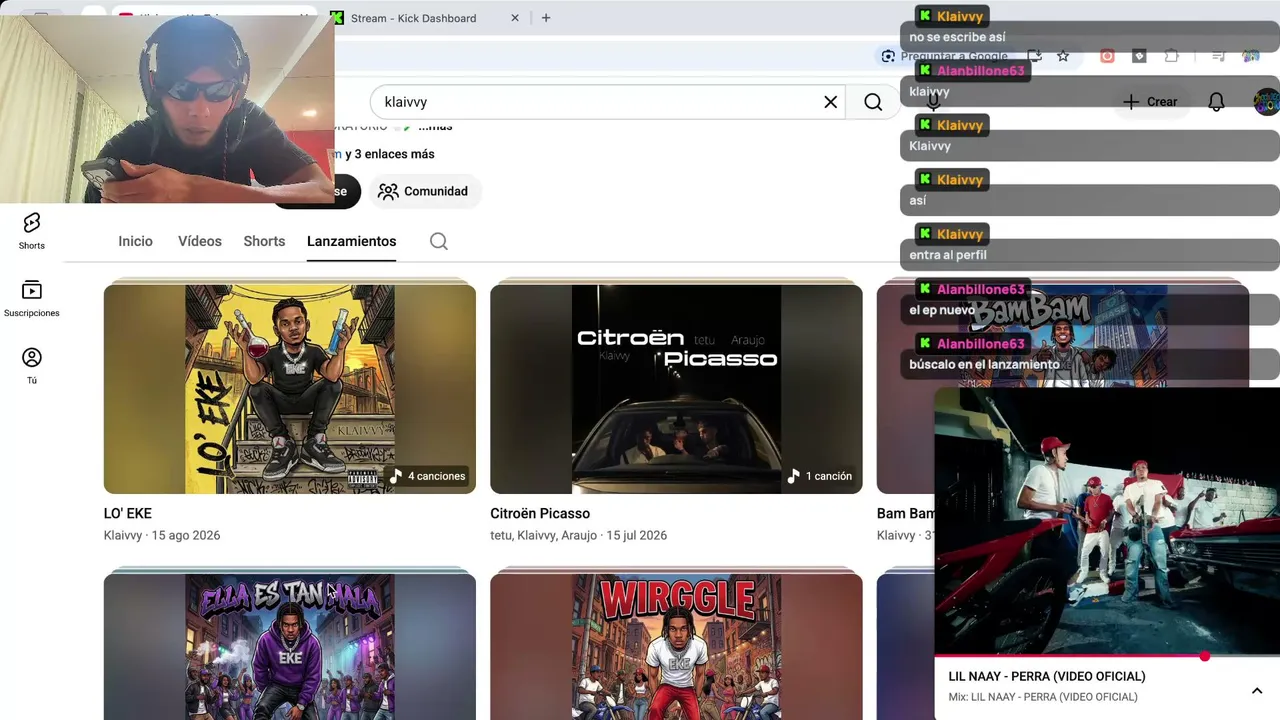Click 'LIL NAAY - PERRA (VIDEO OFICIAL)' title
This screenshot has width=1280, height=720.
coord(1047,676)
